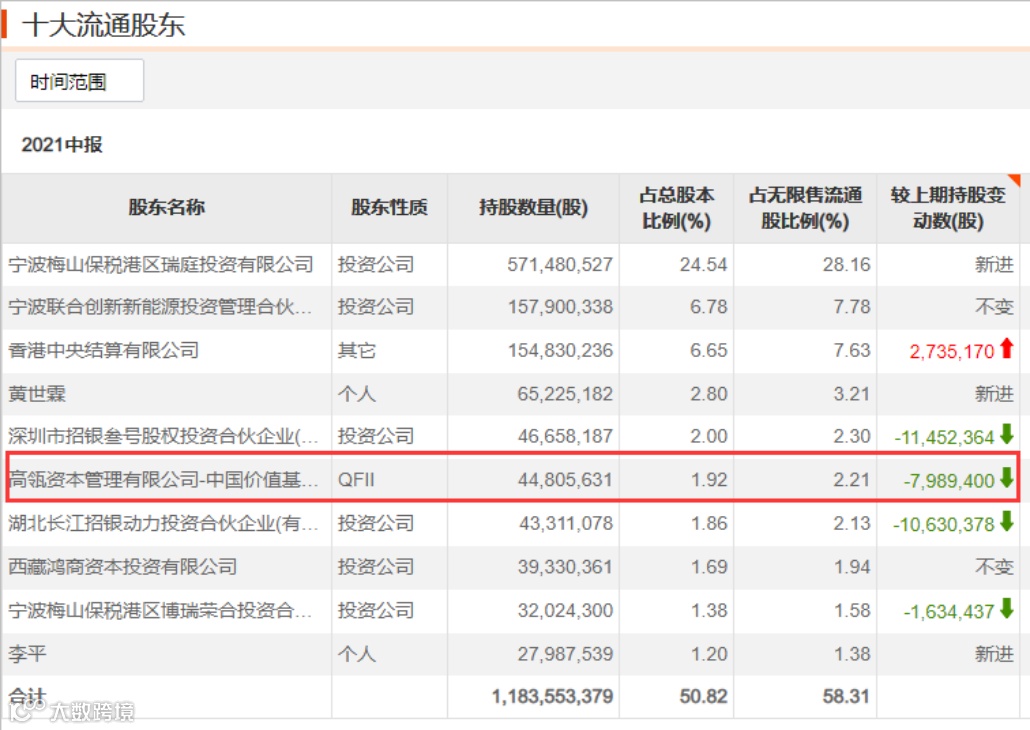Open shareholder 宁波梅山保税港区瑞庭投资有限公司

[161, 264]
